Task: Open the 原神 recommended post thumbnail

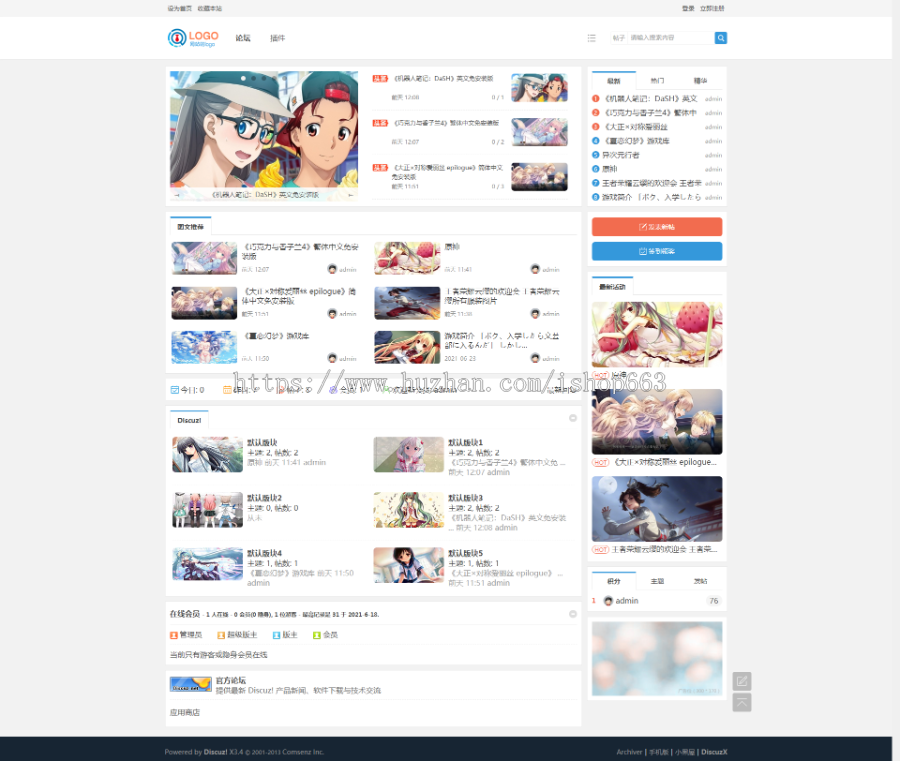Action: 407,258
